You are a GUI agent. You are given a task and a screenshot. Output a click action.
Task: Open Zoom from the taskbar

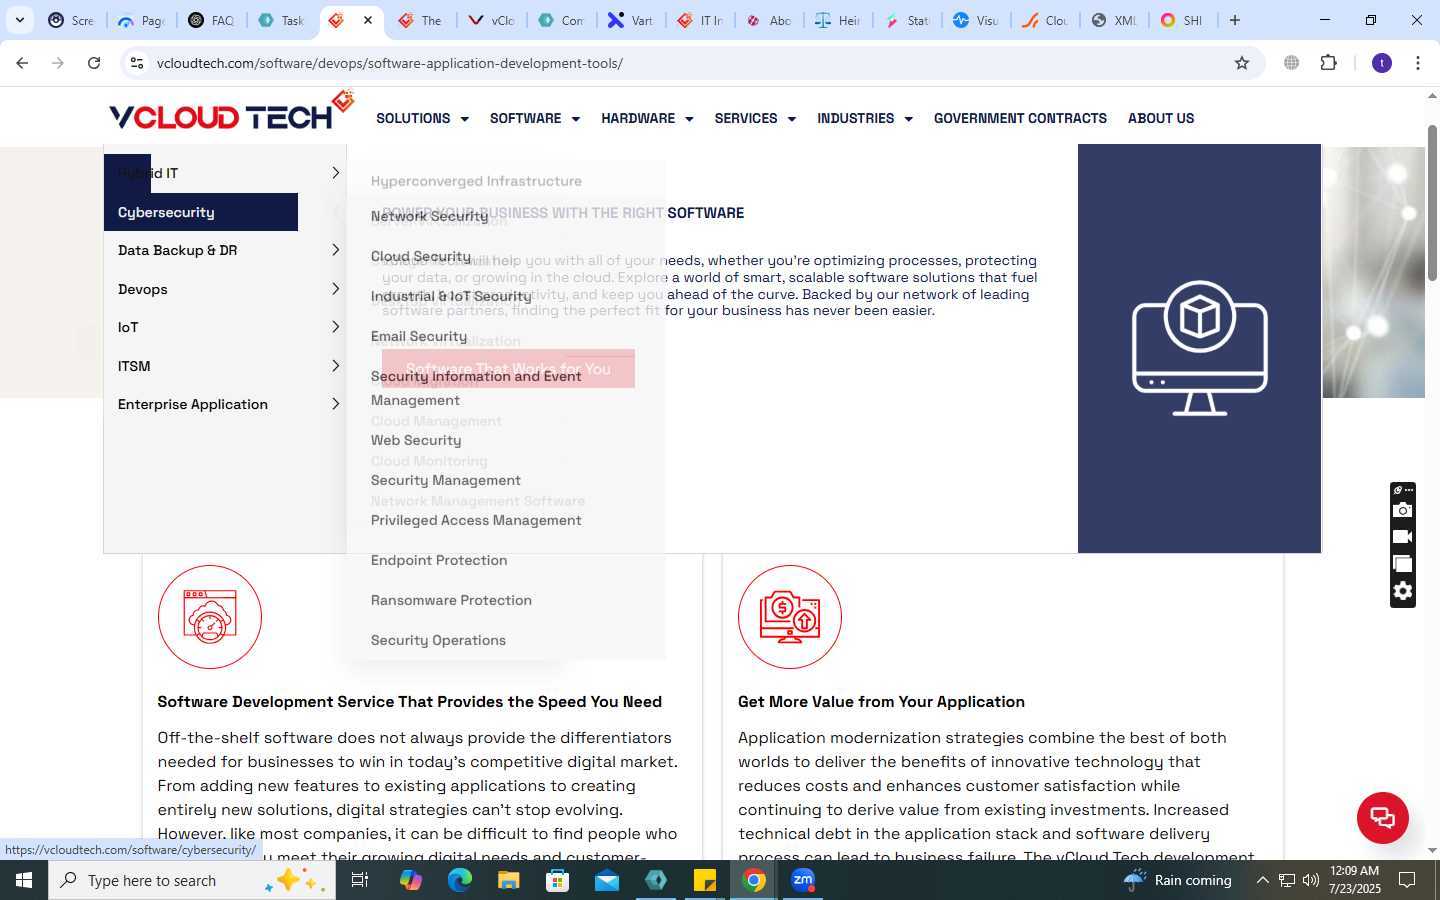(803, 880)
